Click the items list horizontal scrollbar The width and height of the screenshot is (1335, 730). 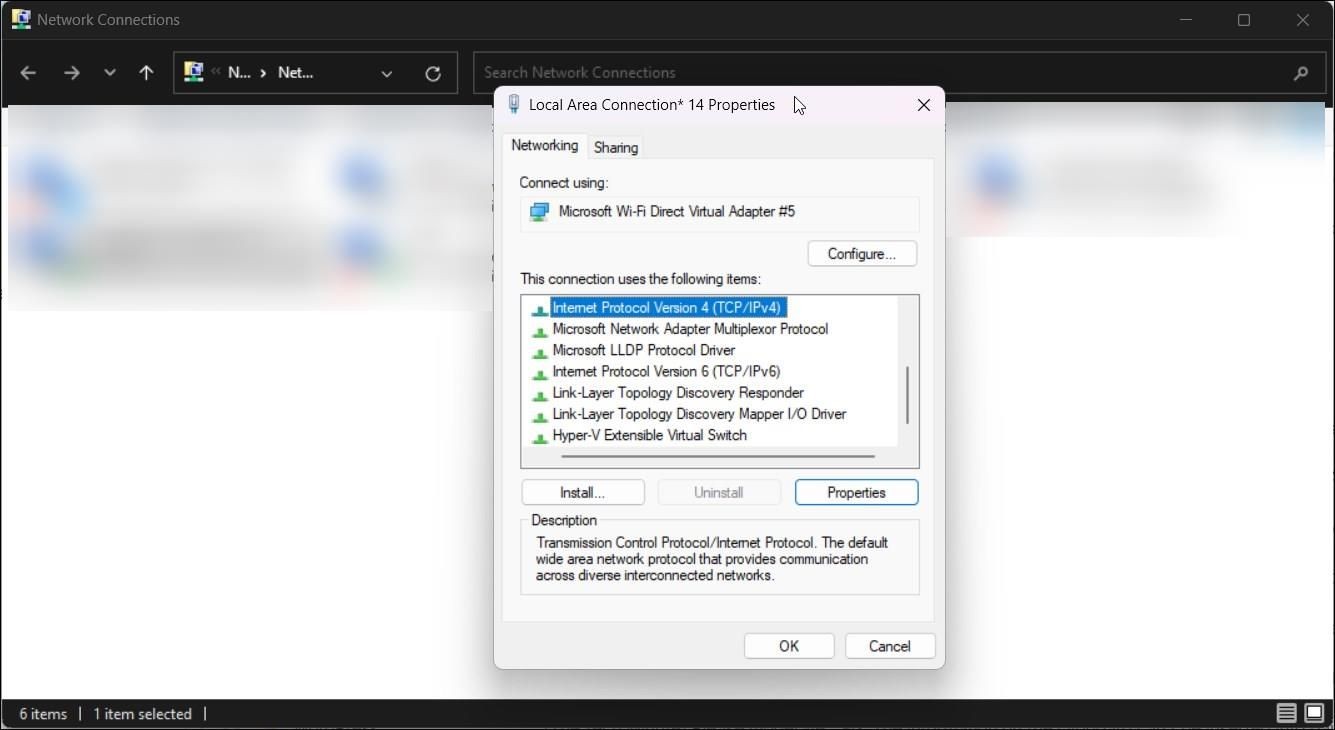pos(718,456)
